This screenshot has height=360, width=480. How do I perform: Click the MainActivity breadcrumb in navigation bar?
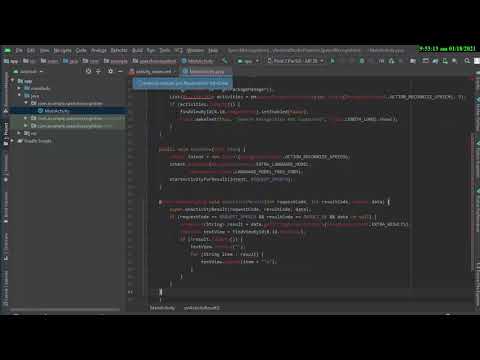tap(198, 61)
